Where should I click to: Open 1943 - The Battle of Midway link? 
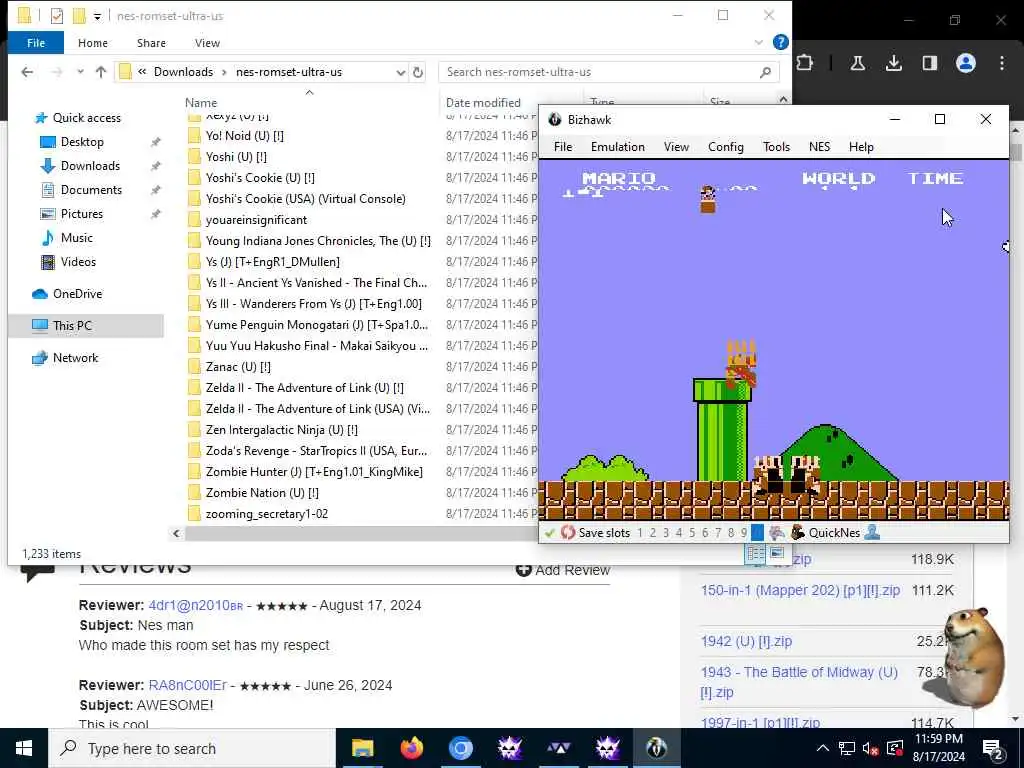coord(799,682)
